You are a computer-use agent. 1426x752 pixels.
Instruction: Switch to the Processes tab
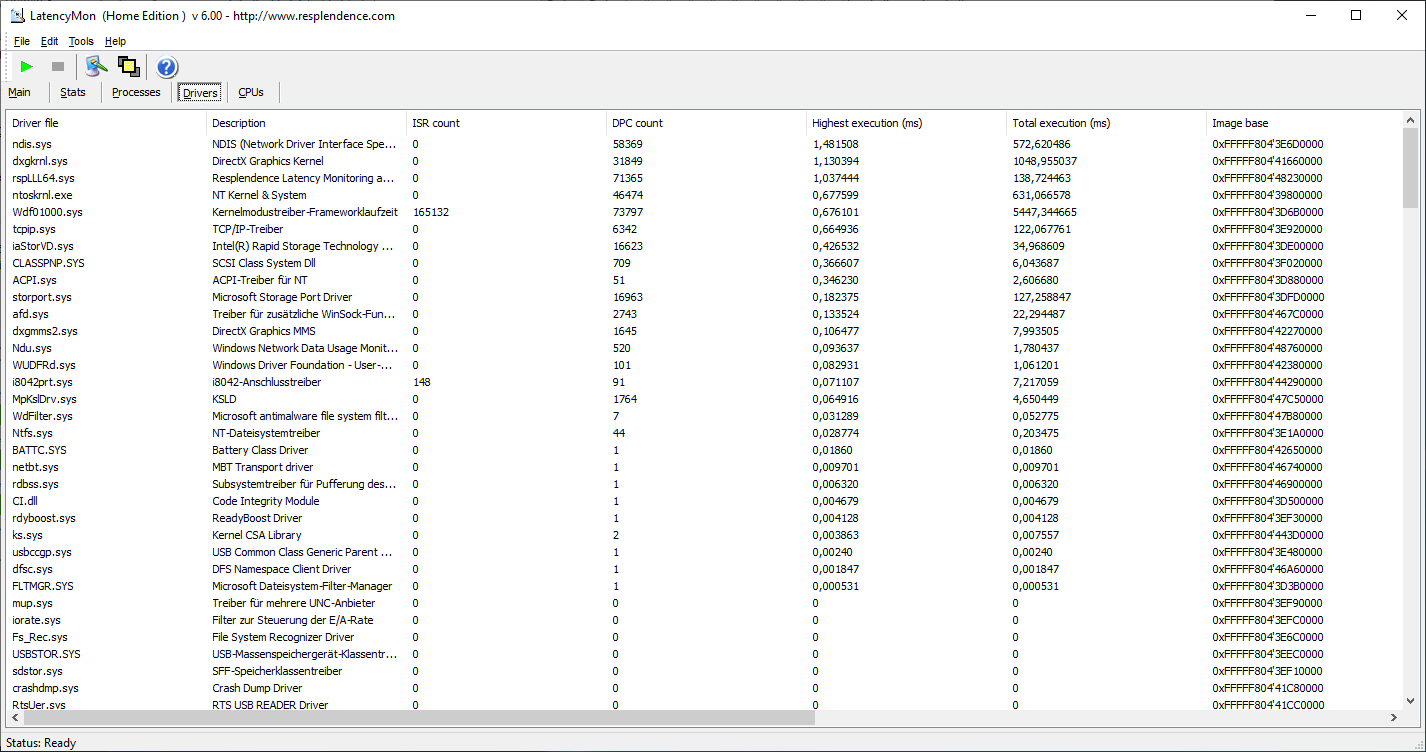pyautogui.click(x=136, y=92)
